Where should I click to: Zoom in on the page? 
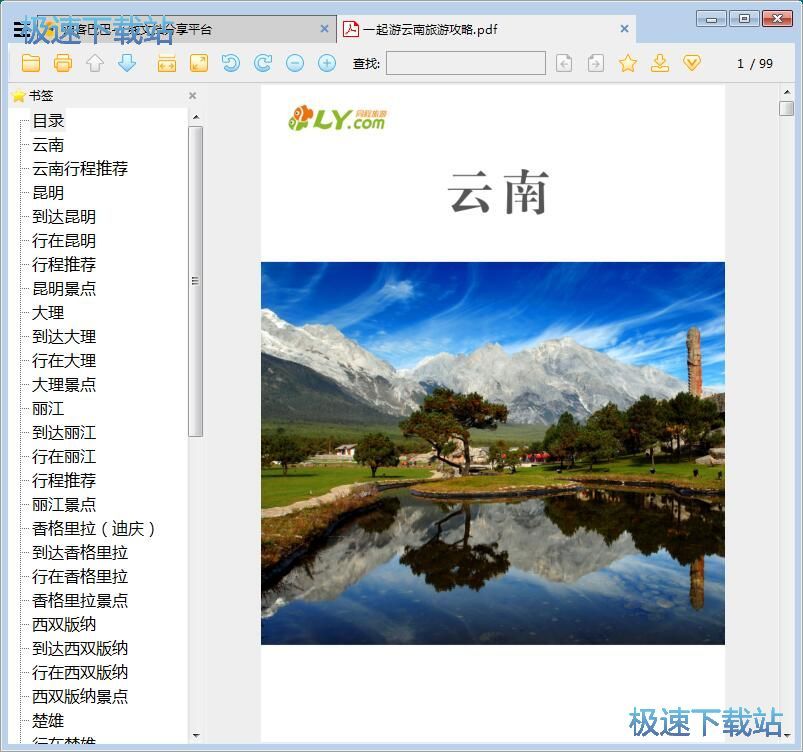[326, 63]
